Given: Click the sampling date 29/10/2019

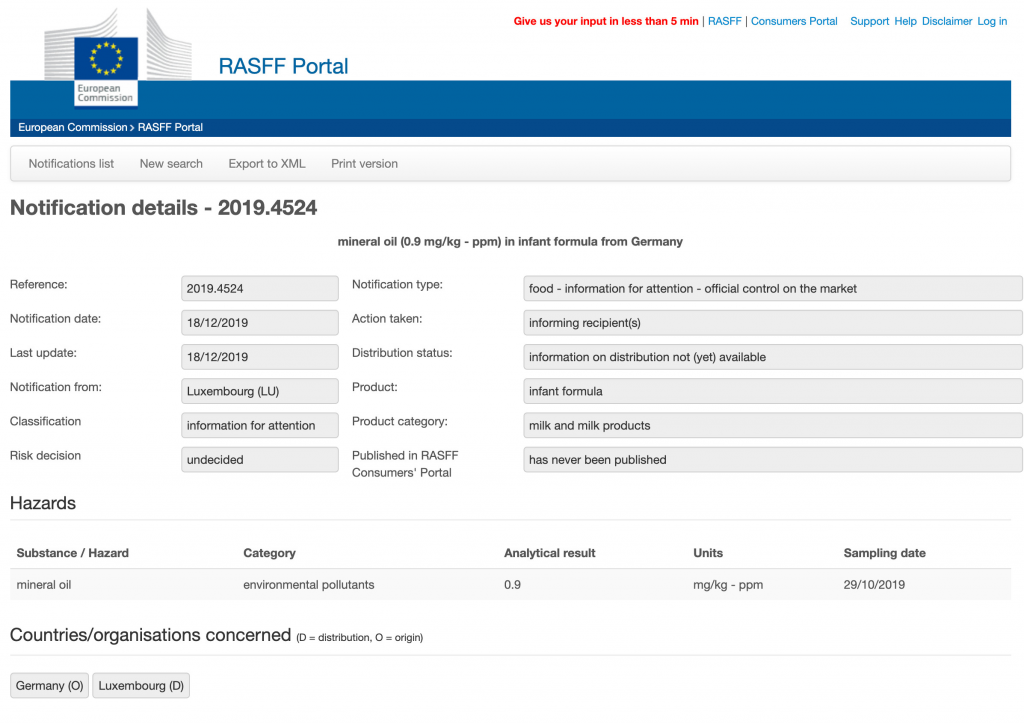Looking at the screenshot, I should [x=874, y=585].
